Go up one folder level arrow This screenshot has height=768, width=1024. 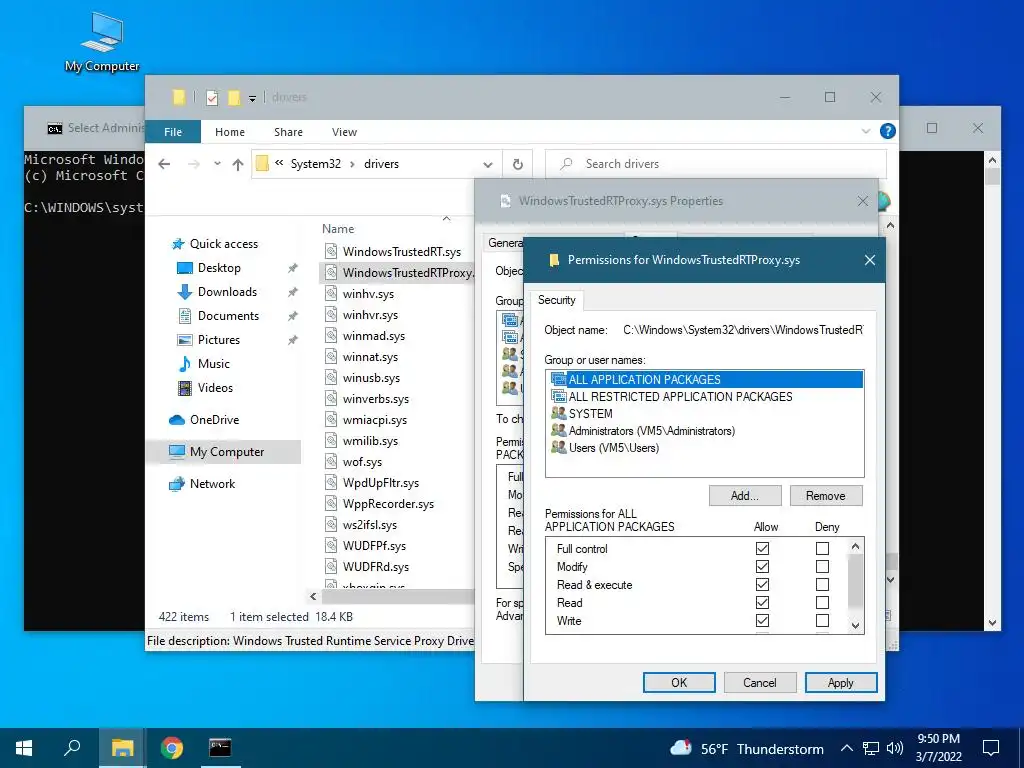[x=238, y=165]
